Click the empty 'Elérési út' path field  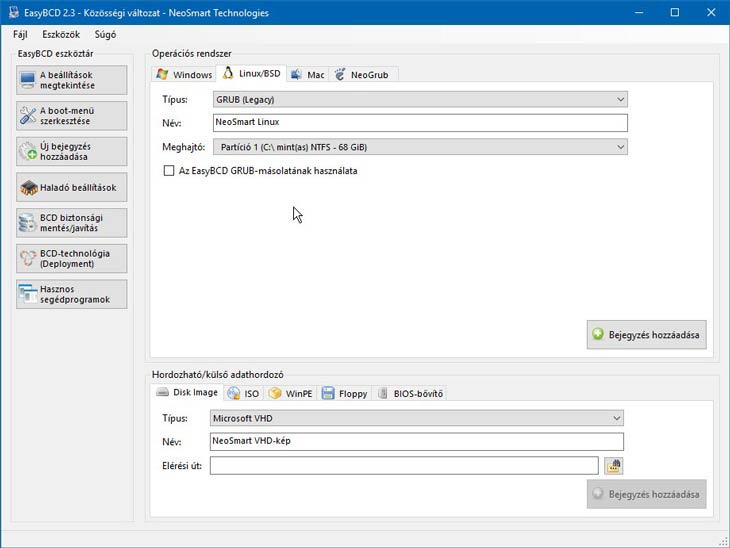(403, 466)
